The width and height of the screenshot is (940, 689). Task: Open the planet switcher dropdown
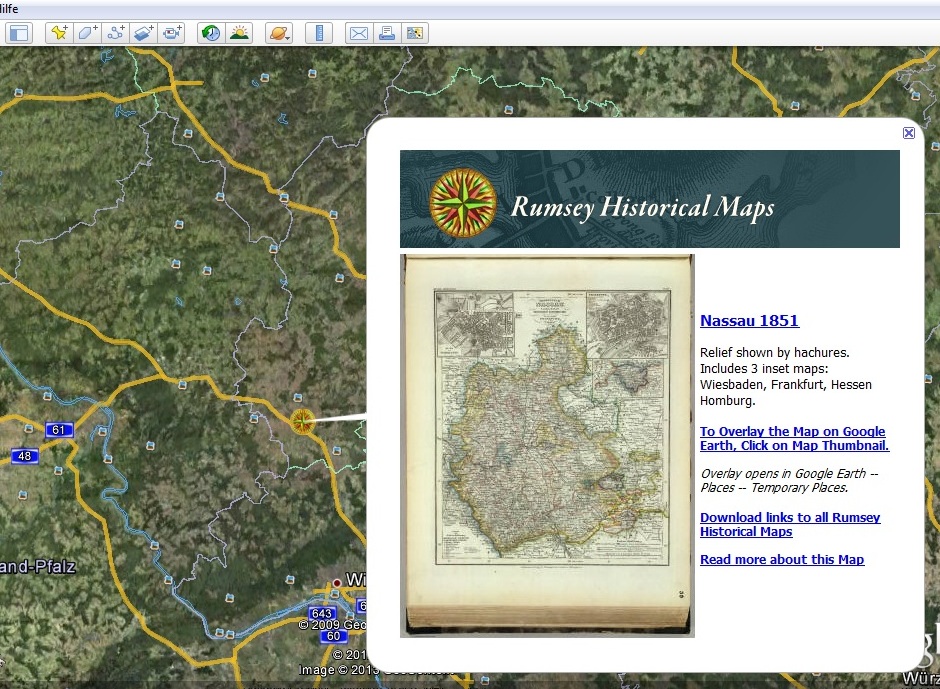click(x=279, y=33)
